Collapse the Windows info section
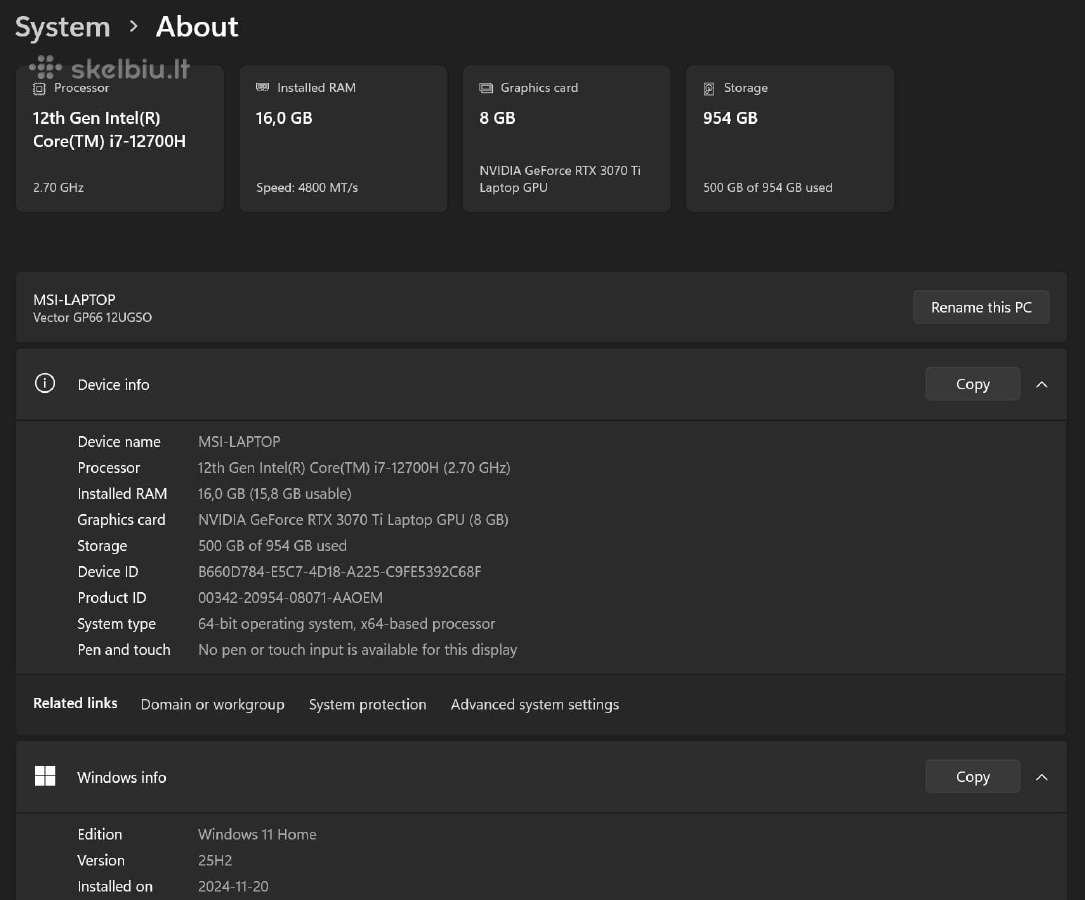 coord(1041,777)
